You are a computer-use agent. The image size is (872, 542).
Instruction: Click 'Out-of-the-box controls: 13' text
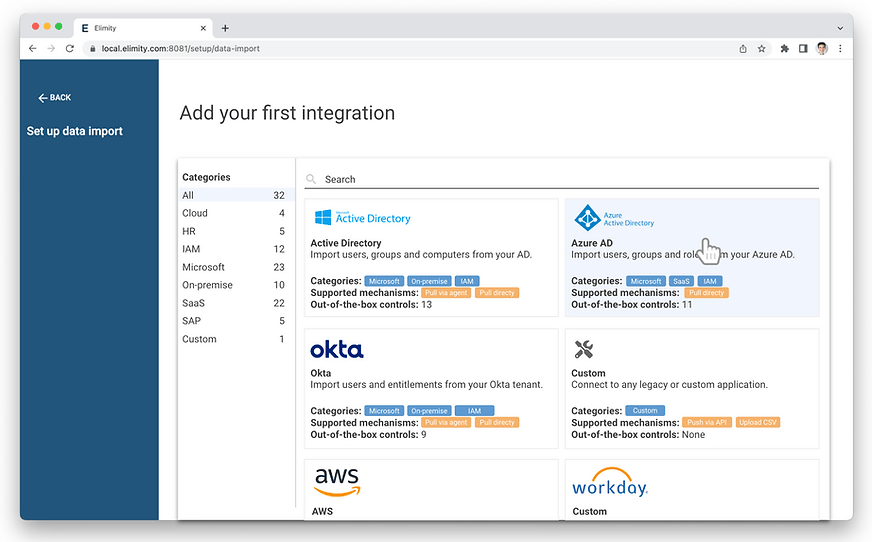[371, 305]
